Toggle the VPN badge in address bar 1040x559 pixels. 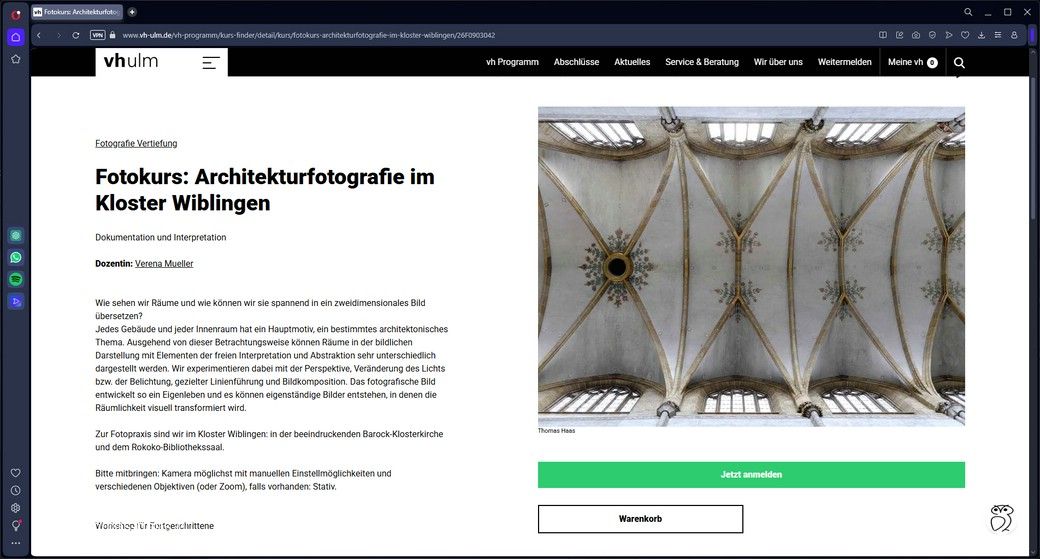pyautogui.click(x=98, y=35)
